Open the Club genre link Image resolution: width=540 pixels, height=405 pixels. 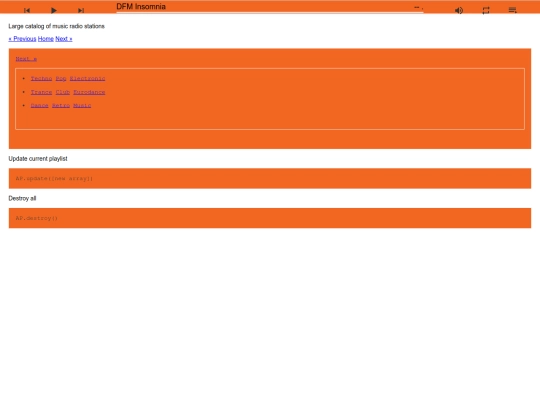(63, 92)
